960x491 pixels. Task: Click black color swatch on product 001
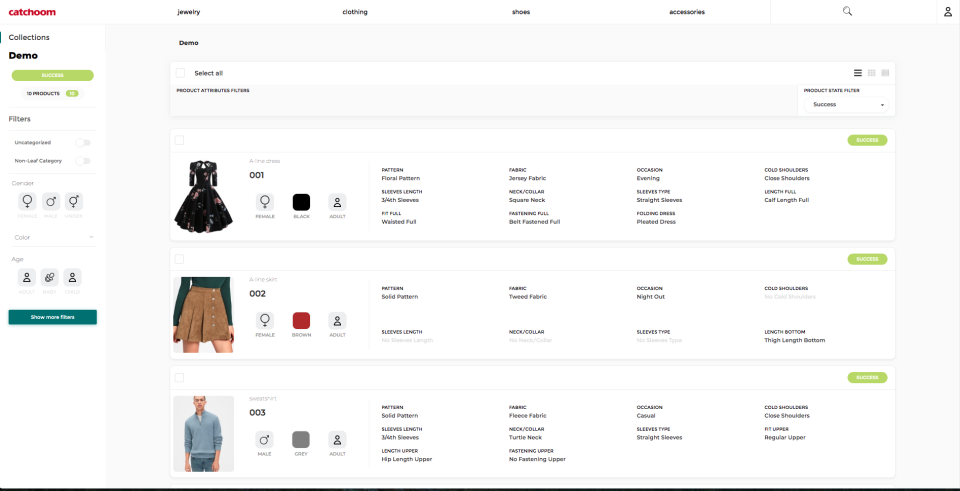[x=301, y=202]
